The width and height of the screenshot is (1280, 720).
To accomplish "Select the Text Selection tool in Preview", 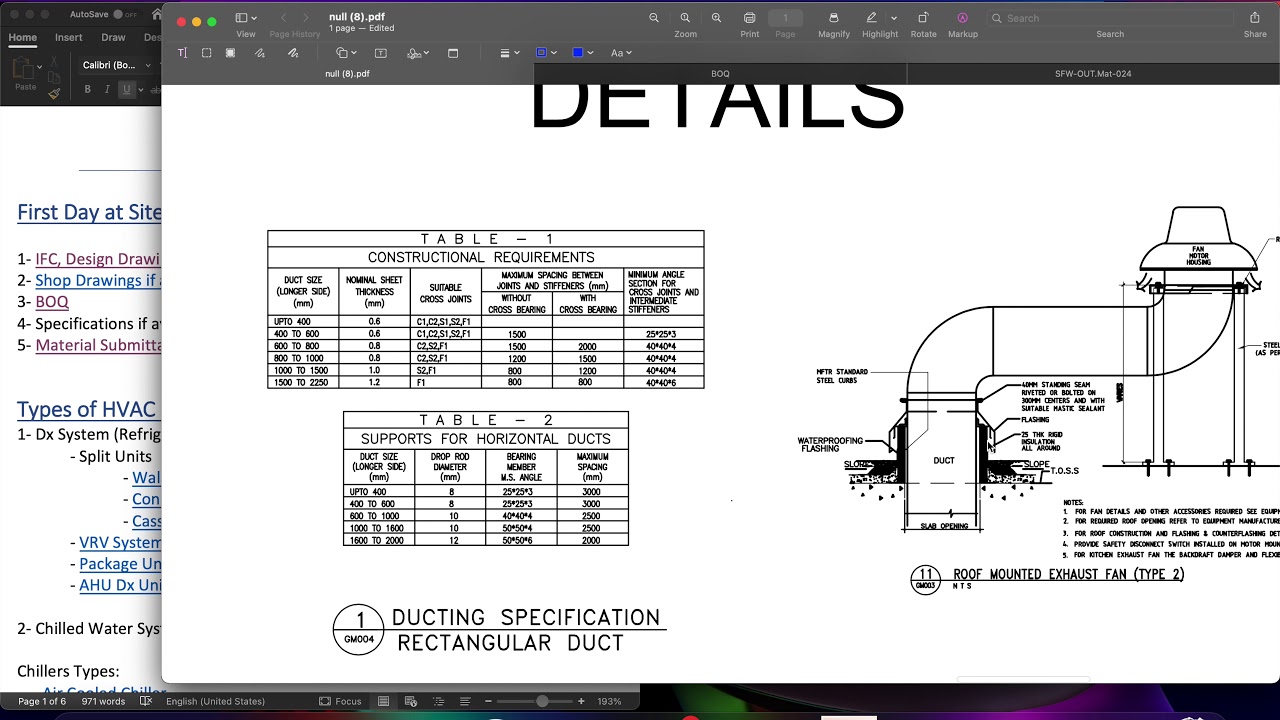I will coord(182,53).
